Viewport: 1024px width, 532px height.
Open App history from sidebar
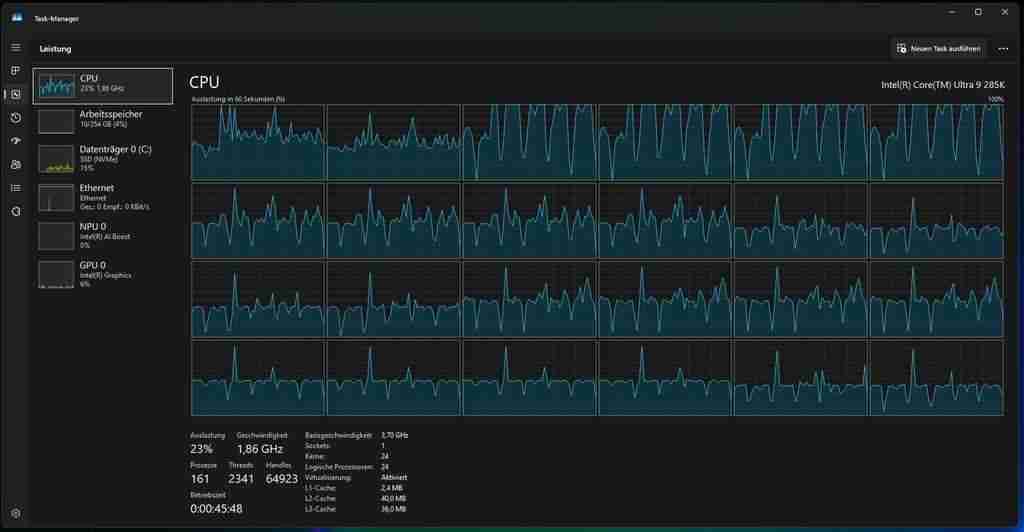point(16,117)
